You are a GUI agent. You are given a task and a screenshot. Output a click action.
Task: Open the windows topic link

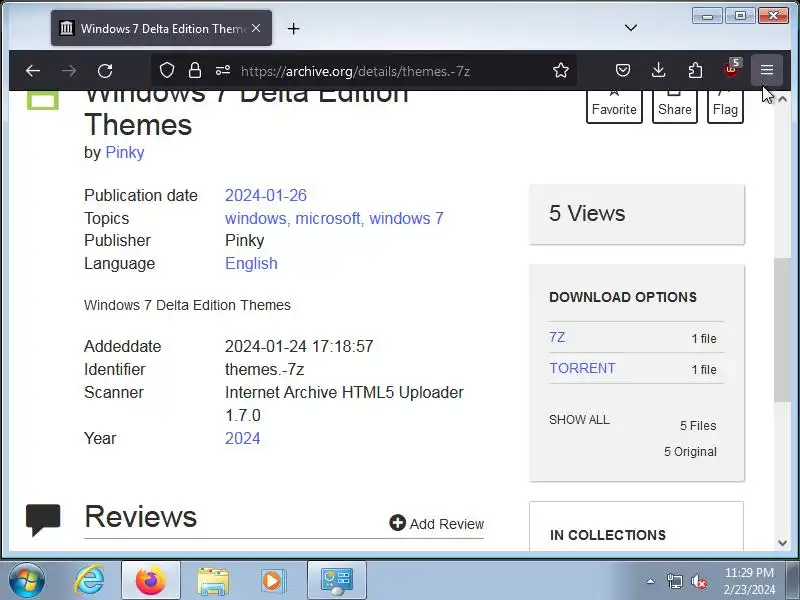point(256,218)
